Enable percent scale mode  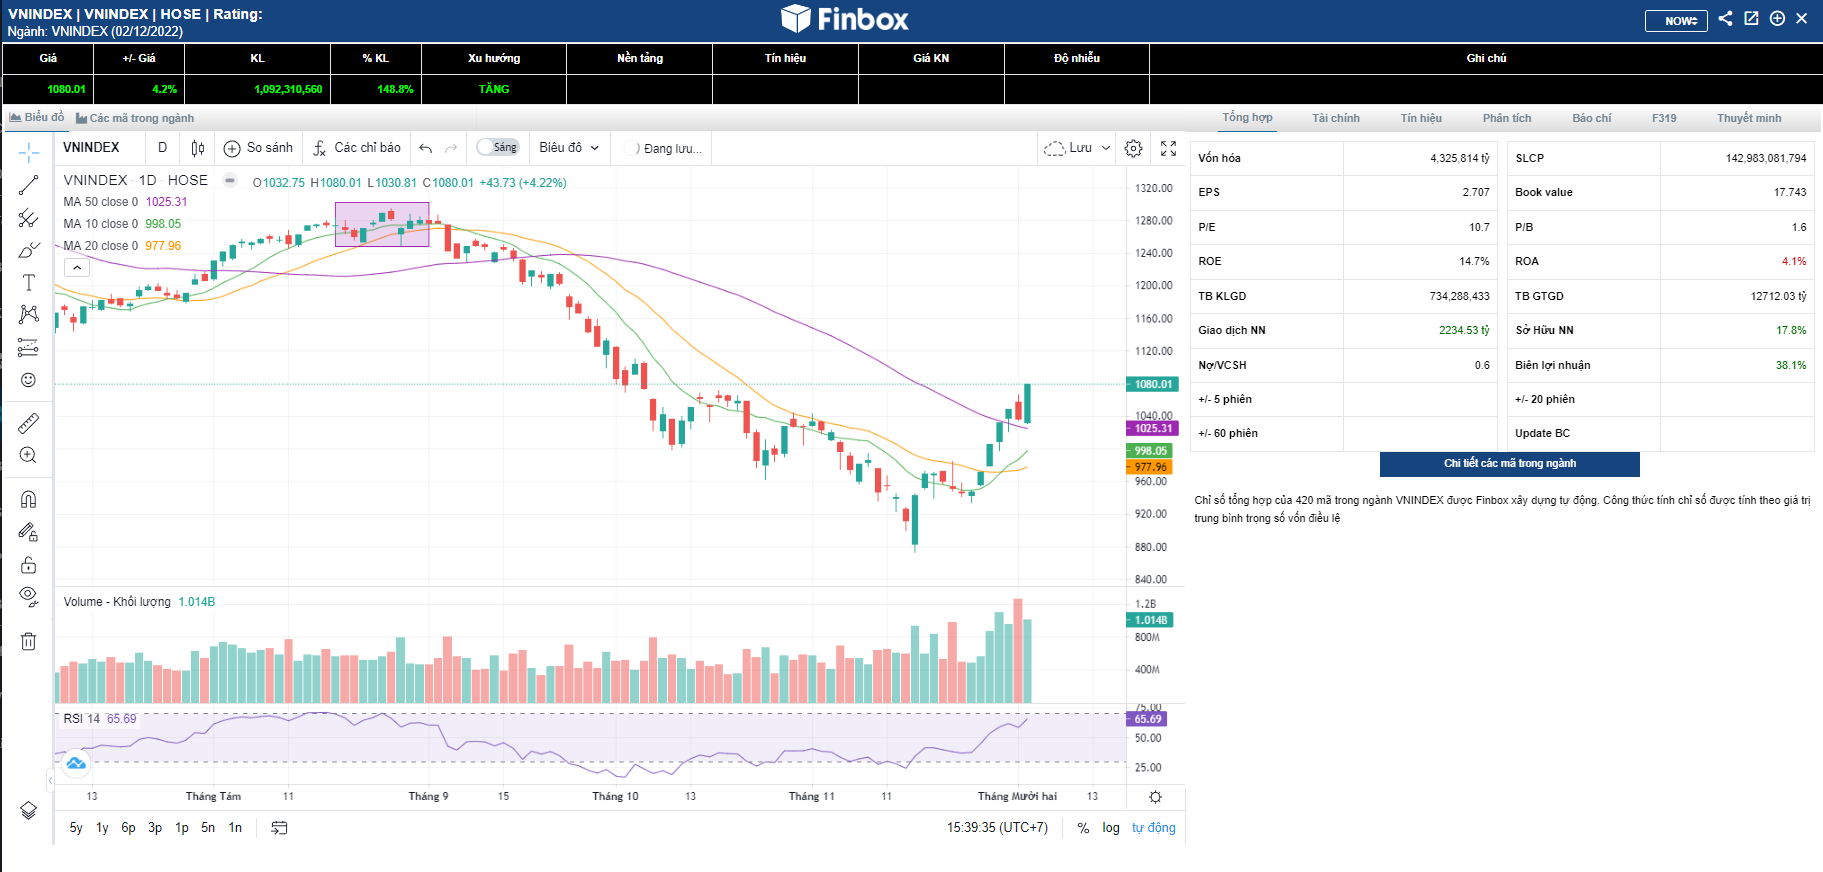(x=1083, y=828)
